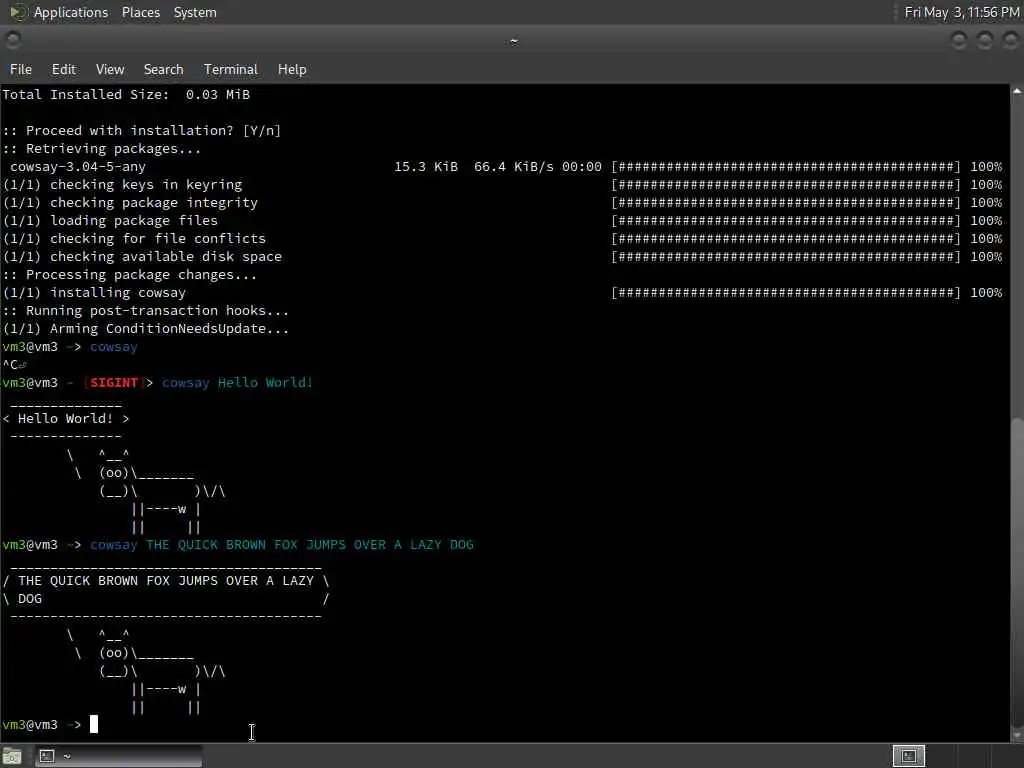
Task: Click the '< Hello World! >' speech bubble text
Action: coord(66,419)
